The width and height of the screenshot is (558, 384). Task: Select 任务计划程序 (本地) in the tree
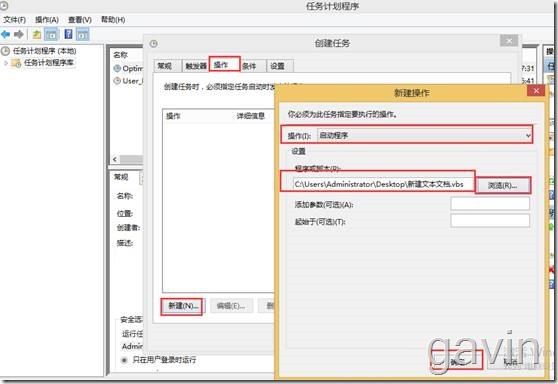(x=44, y=51)
